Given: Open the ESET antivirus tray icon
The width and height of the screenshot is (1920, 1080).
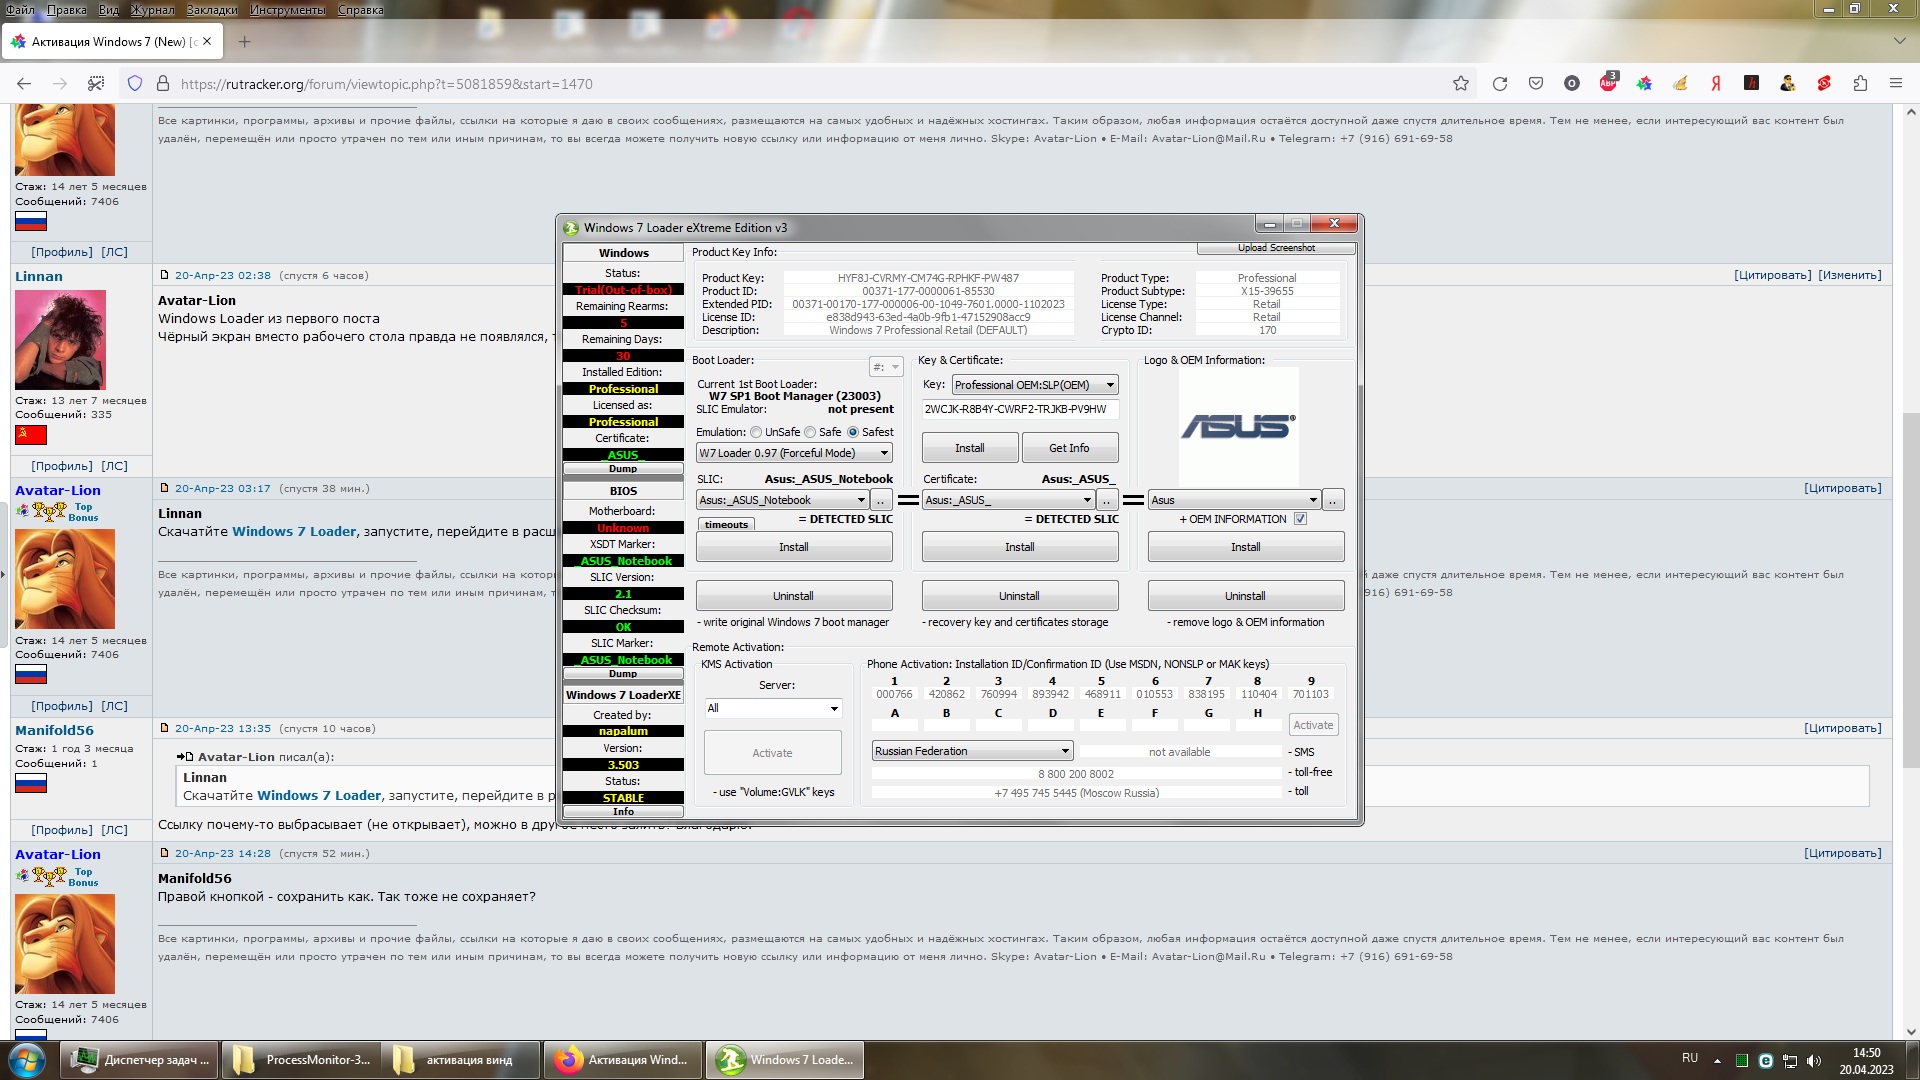Looking at the screenshot, I should (1766, 1061).
